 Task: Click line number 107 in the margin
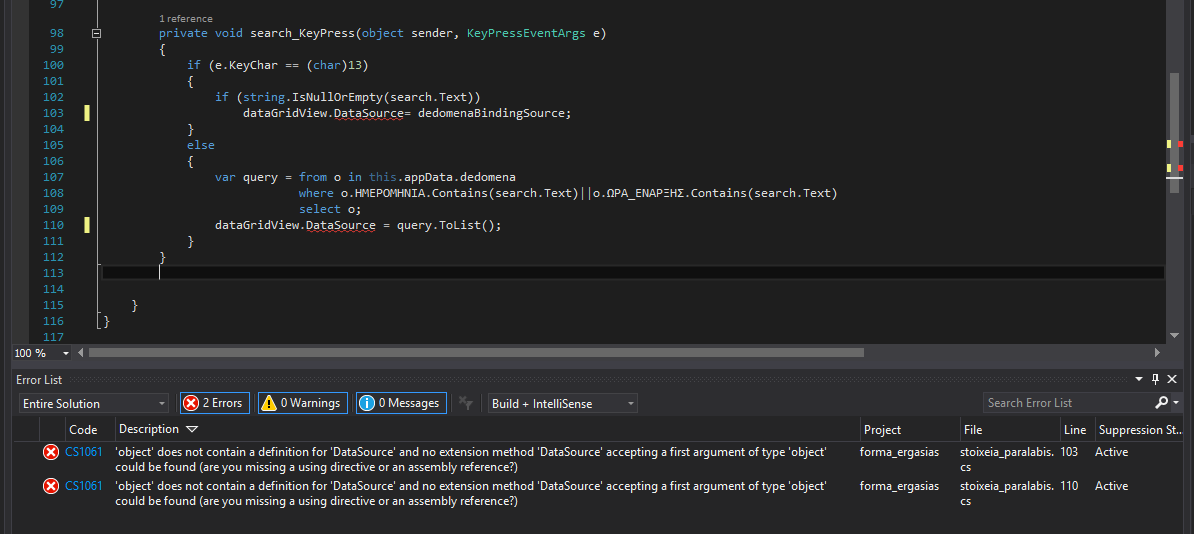[53, 177]
